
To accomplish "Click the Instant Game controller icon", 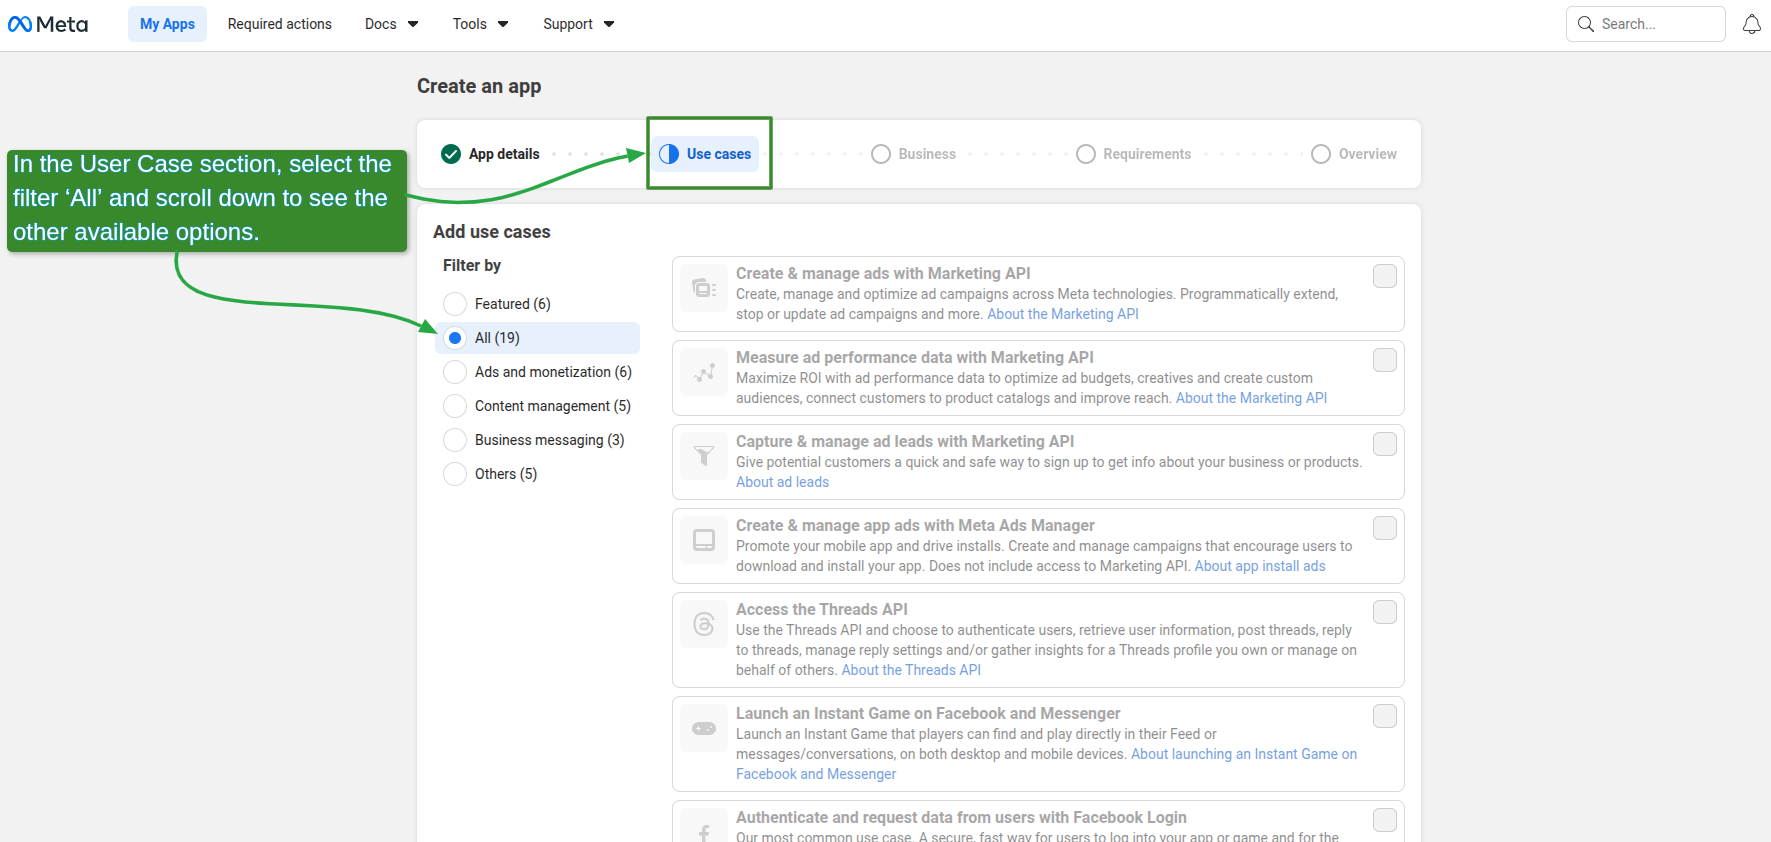I will (704, 729).
